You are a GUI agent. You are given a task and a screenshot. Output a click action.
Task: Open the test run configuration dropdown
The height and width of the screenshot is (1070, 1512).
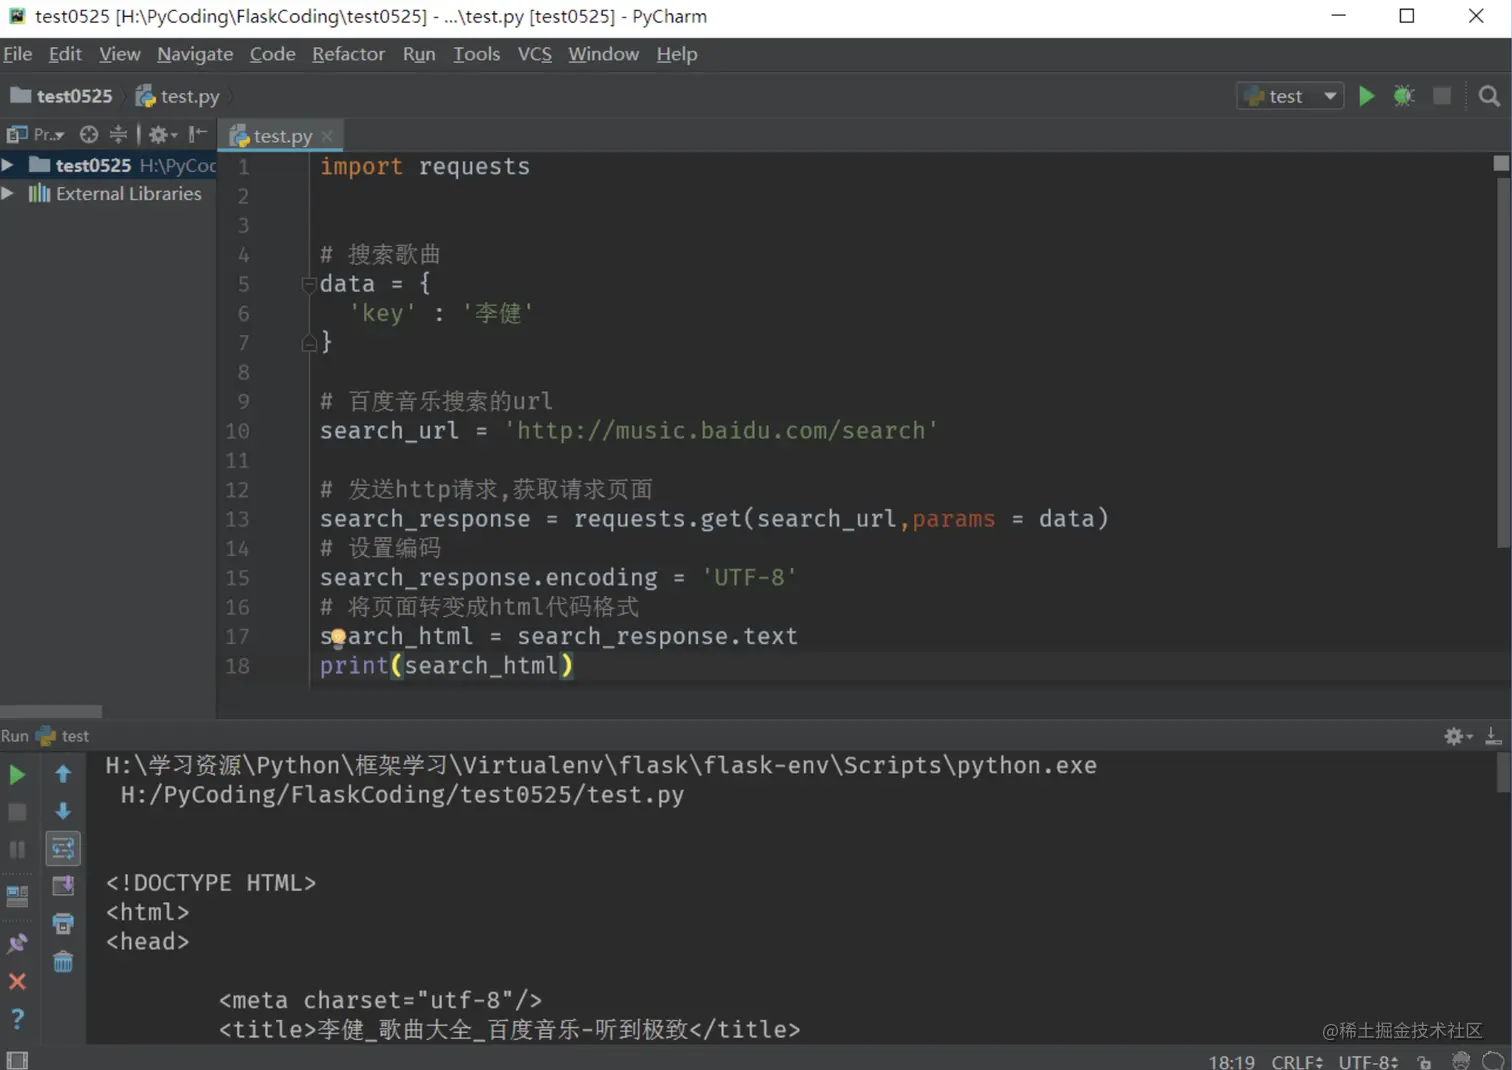click(x=1290, y=96)
